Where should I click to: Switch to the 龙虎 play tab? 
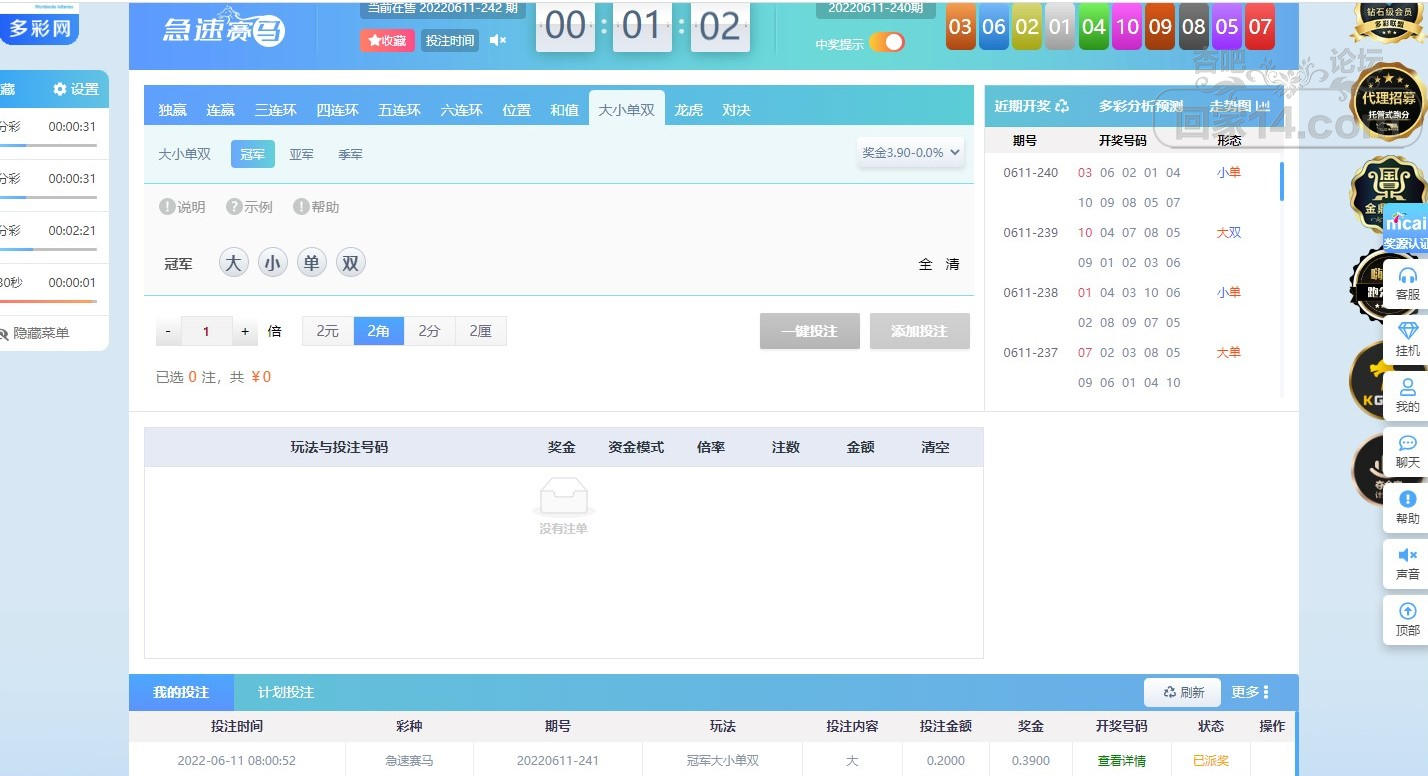(688, 110)
